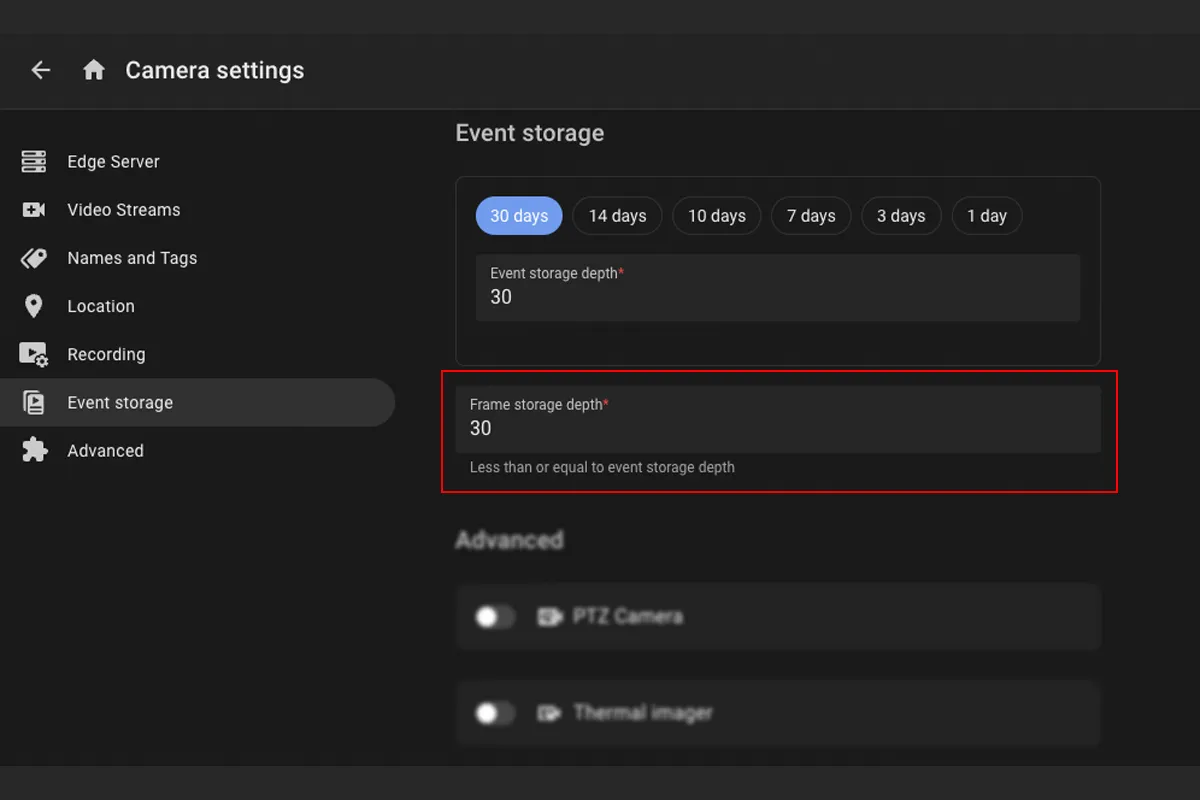Image resolution: width=1200 pixels, height=800 pixels.
Task: Select 7 days storage preset
Action: (x=811, y=216)
